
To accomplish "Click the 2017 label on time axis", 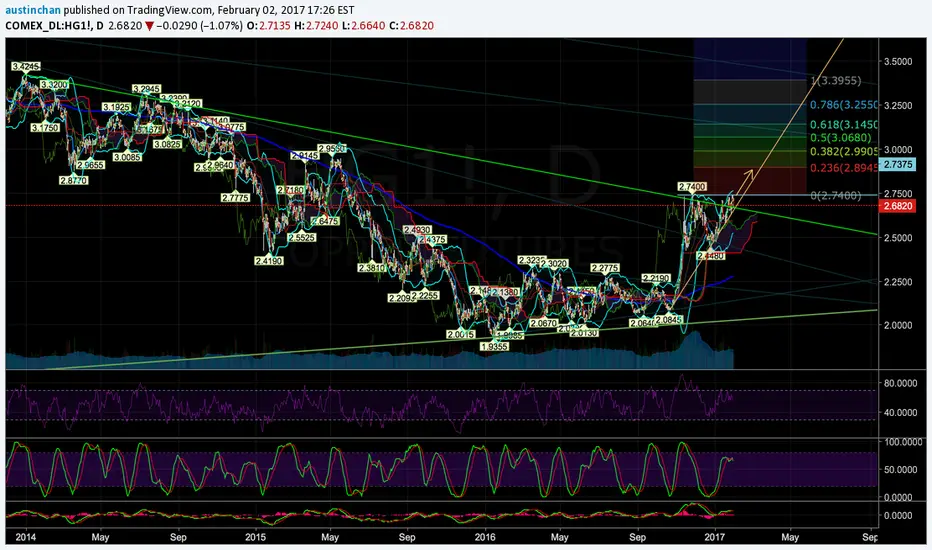I will pyautogui.click(x=715, y=537).
